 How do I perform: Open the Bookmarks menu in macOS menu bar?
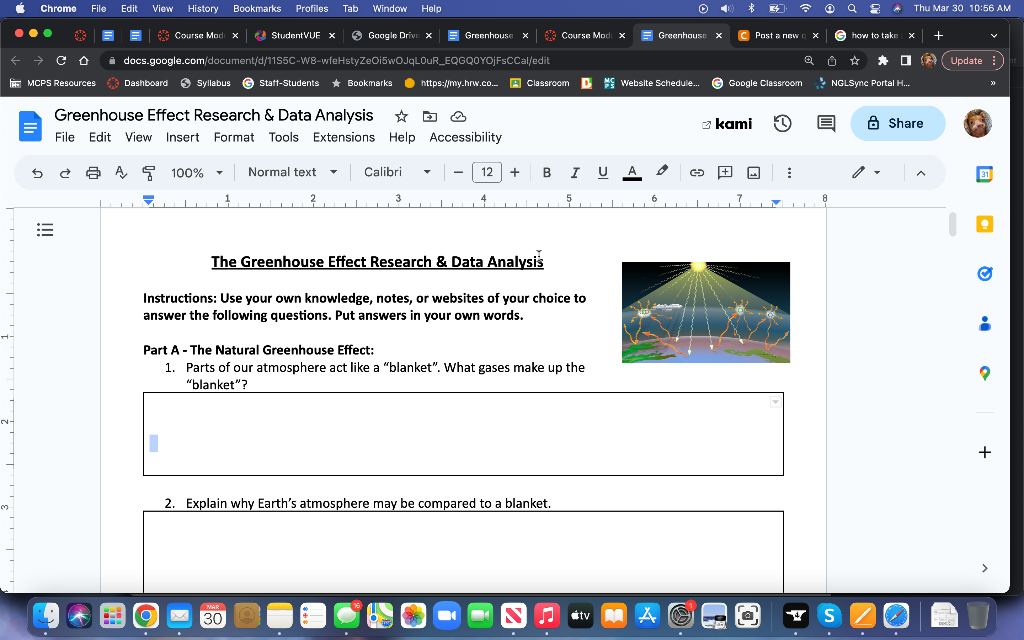[257, 8]
